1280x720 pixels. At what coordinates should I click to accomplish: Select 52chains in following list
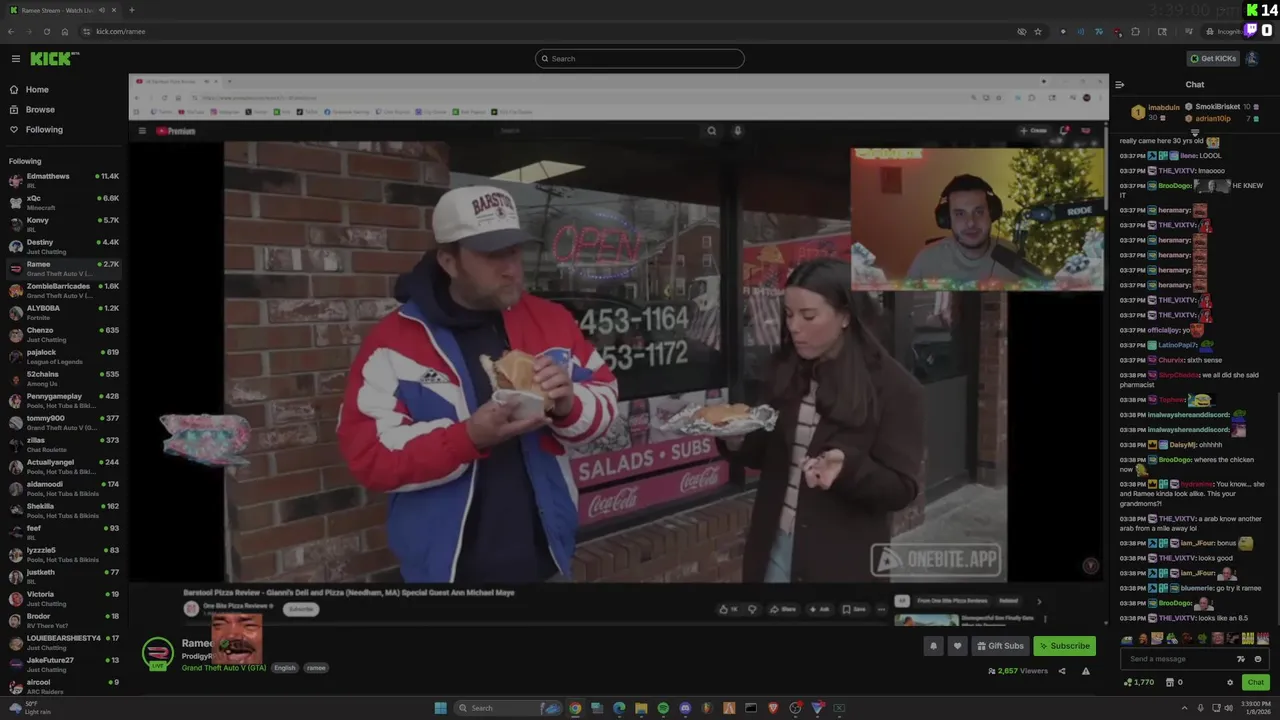tap(64, 378)
